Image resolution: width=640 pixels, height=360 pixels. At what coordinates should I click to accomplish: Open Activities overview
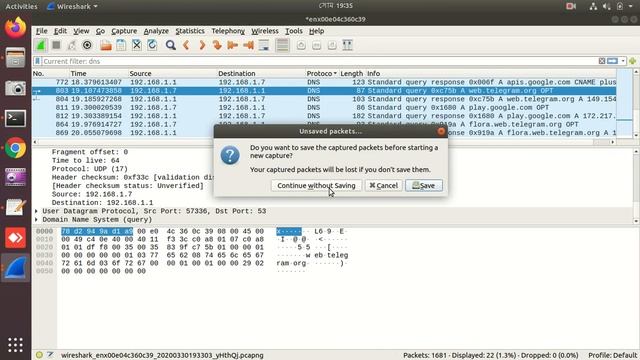tap(21, 6)
